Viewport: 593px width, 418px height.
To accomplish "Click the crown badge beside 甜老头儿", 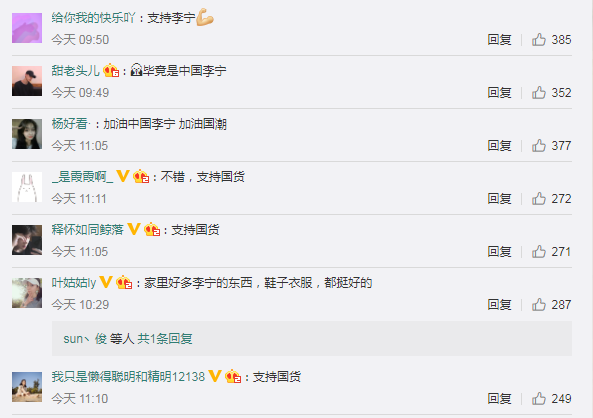I will (111, 70).
